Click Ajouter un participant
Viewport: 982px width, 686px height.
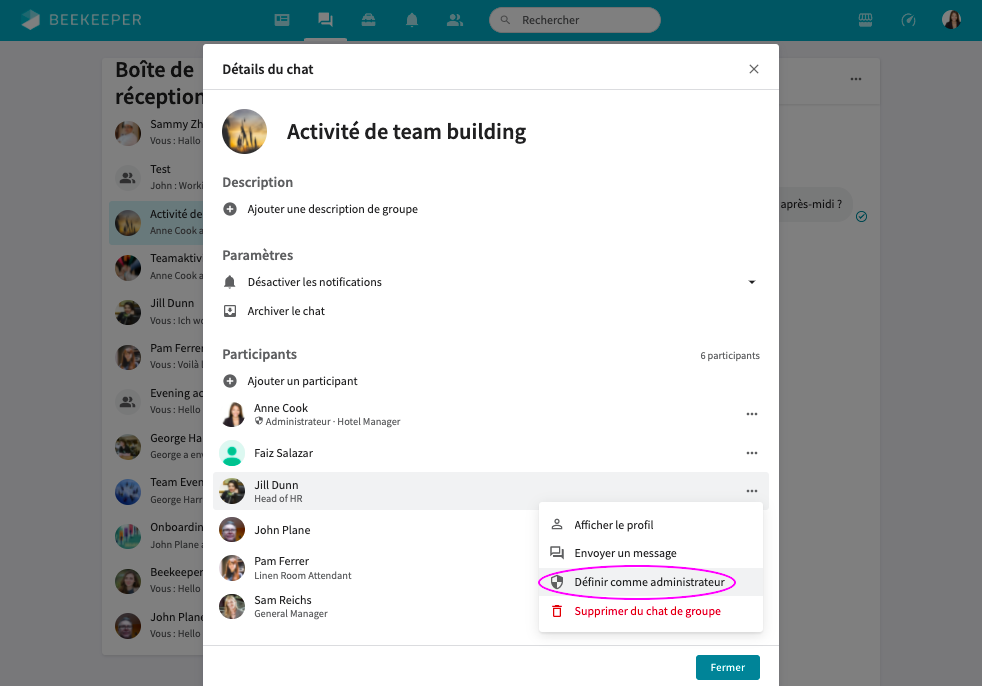pos(302,381)
